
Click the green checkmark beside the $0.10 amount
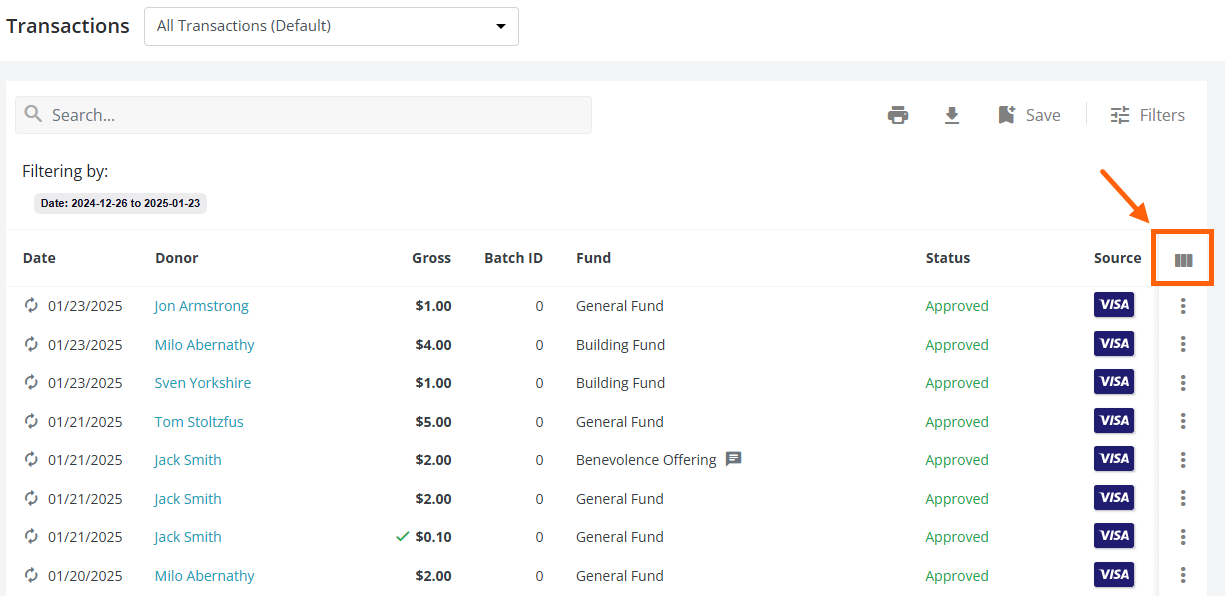pyautogui.click(x=402, y=536)
